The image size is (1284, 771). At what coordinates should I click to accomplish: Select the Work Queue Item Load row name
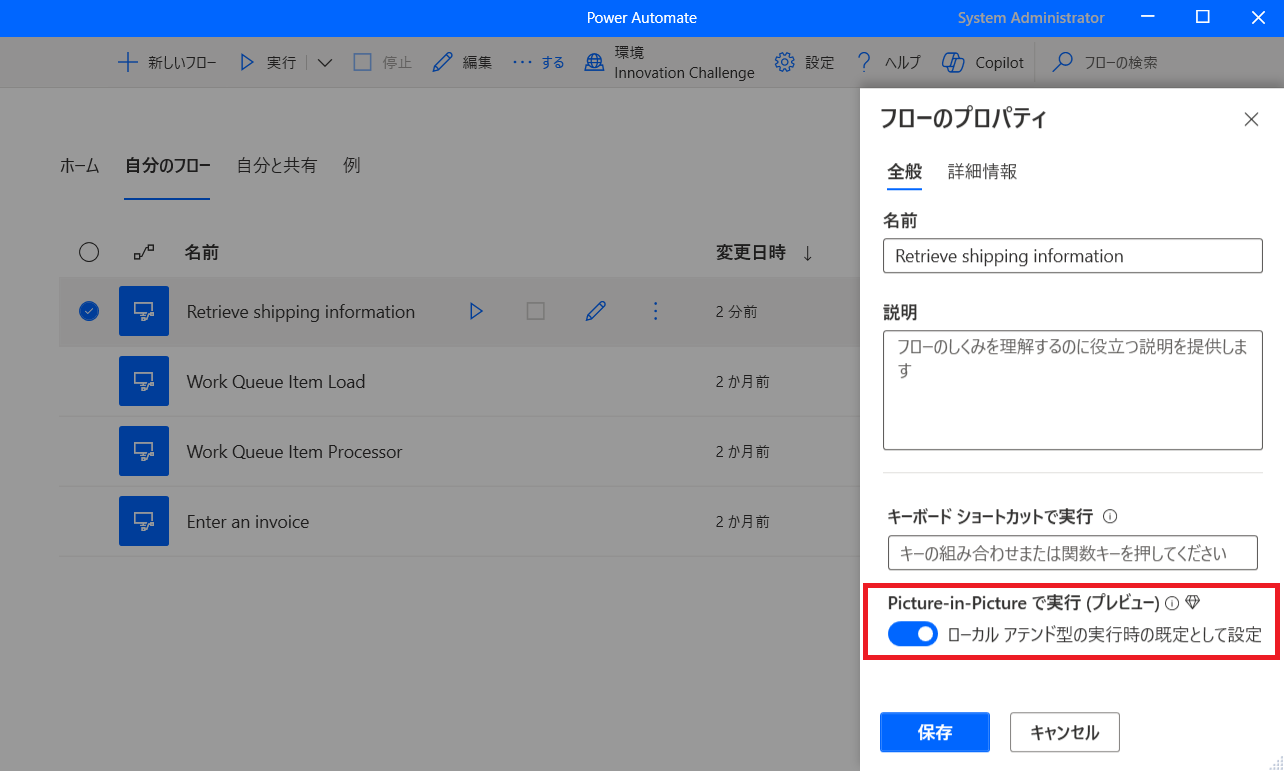[x=276, y=382]
